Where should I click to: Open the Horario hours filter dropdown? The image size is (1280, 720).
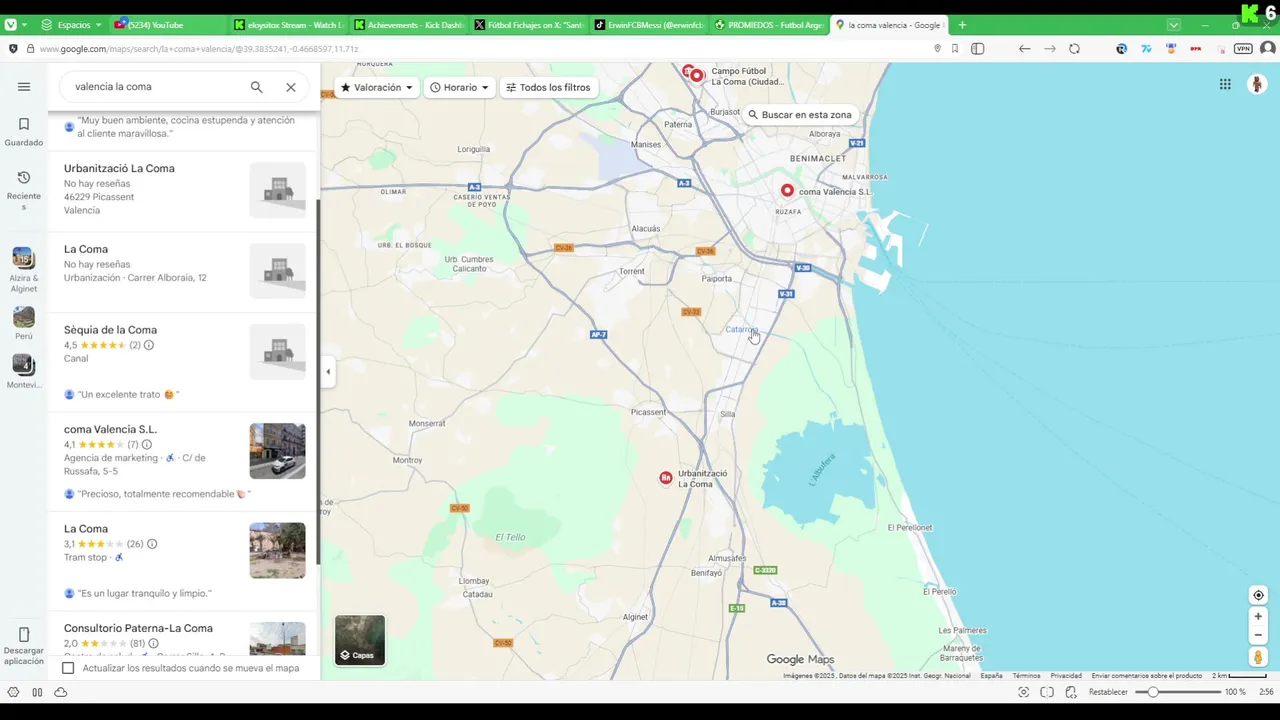[460, 88]
